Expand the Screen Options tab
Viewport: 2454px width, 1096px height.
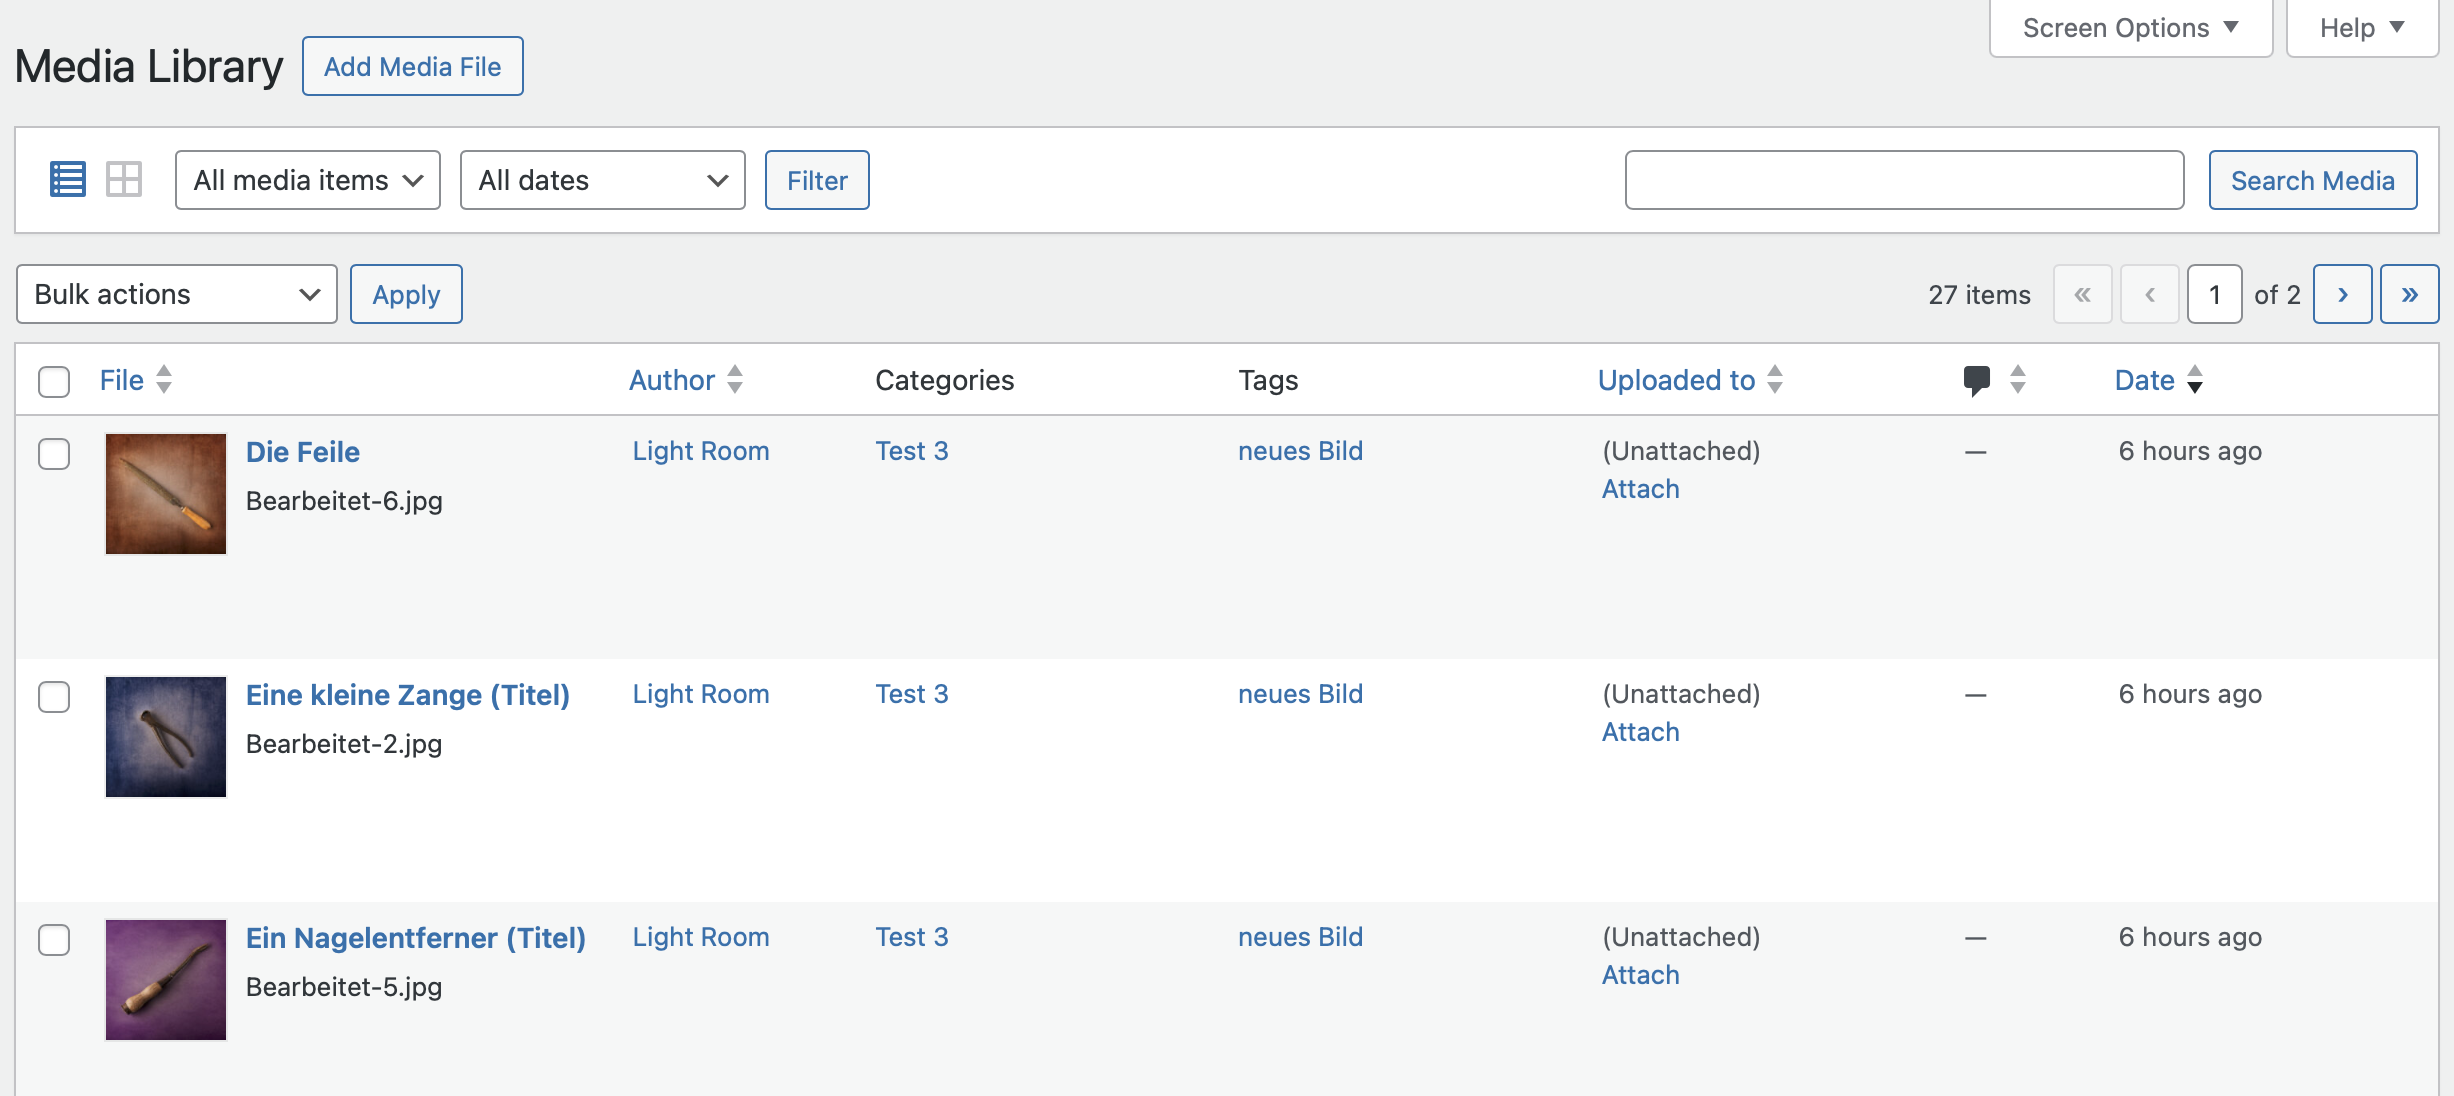(2130, 28)
